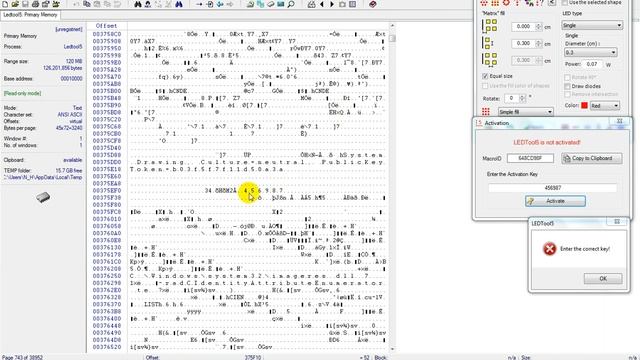
Task: Click the red dotted grid icon beside Simple fill
Action: point(485,111)
